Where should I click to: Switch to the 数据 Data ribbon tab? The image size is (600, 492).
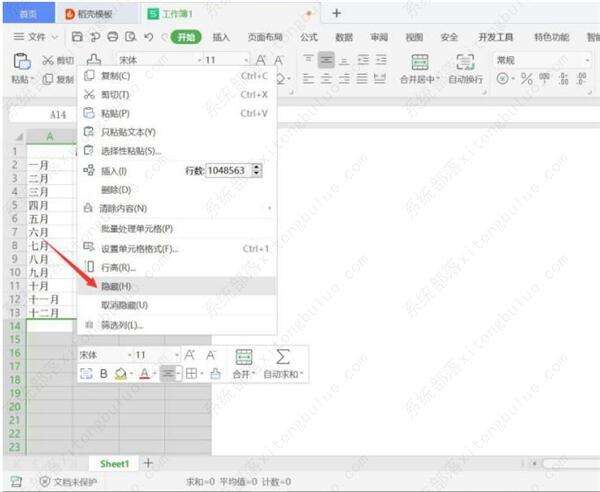[x=344, y=37]
